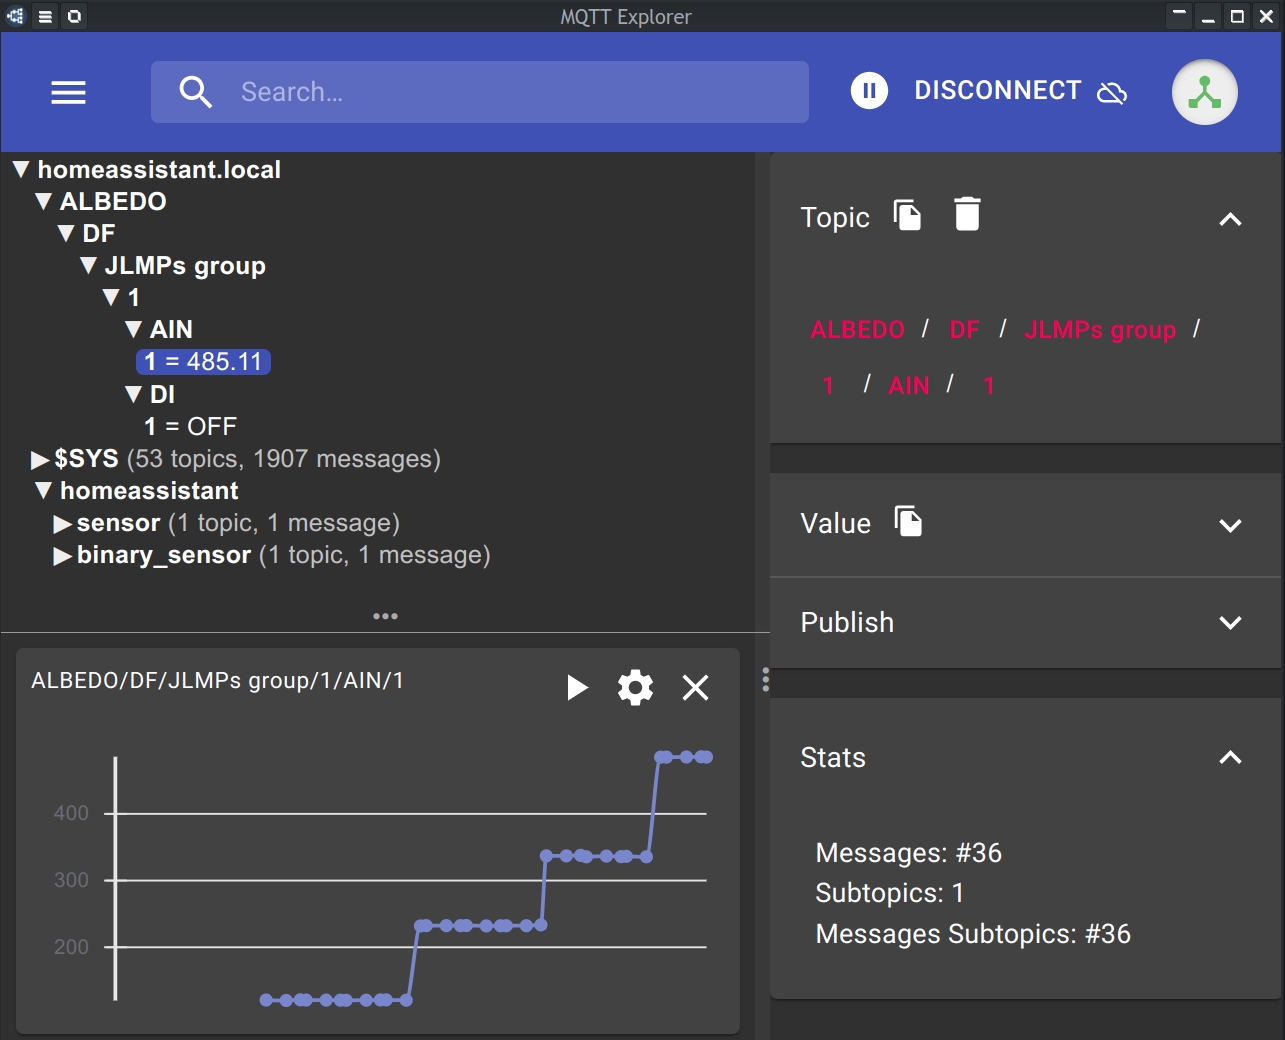Delete the topic with the trash icon
This screenshot has height=1040, width=1285.
click(967, 214)
